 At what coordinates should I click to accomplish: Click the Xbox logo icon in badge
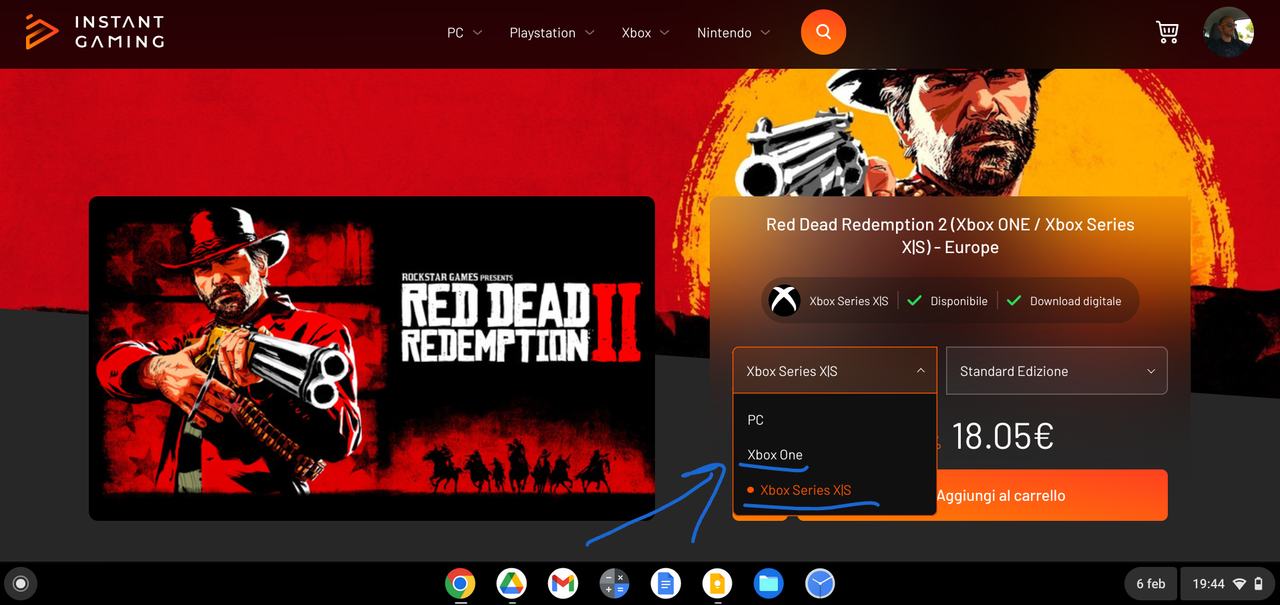pyautogui.click(x=784, y=300)
